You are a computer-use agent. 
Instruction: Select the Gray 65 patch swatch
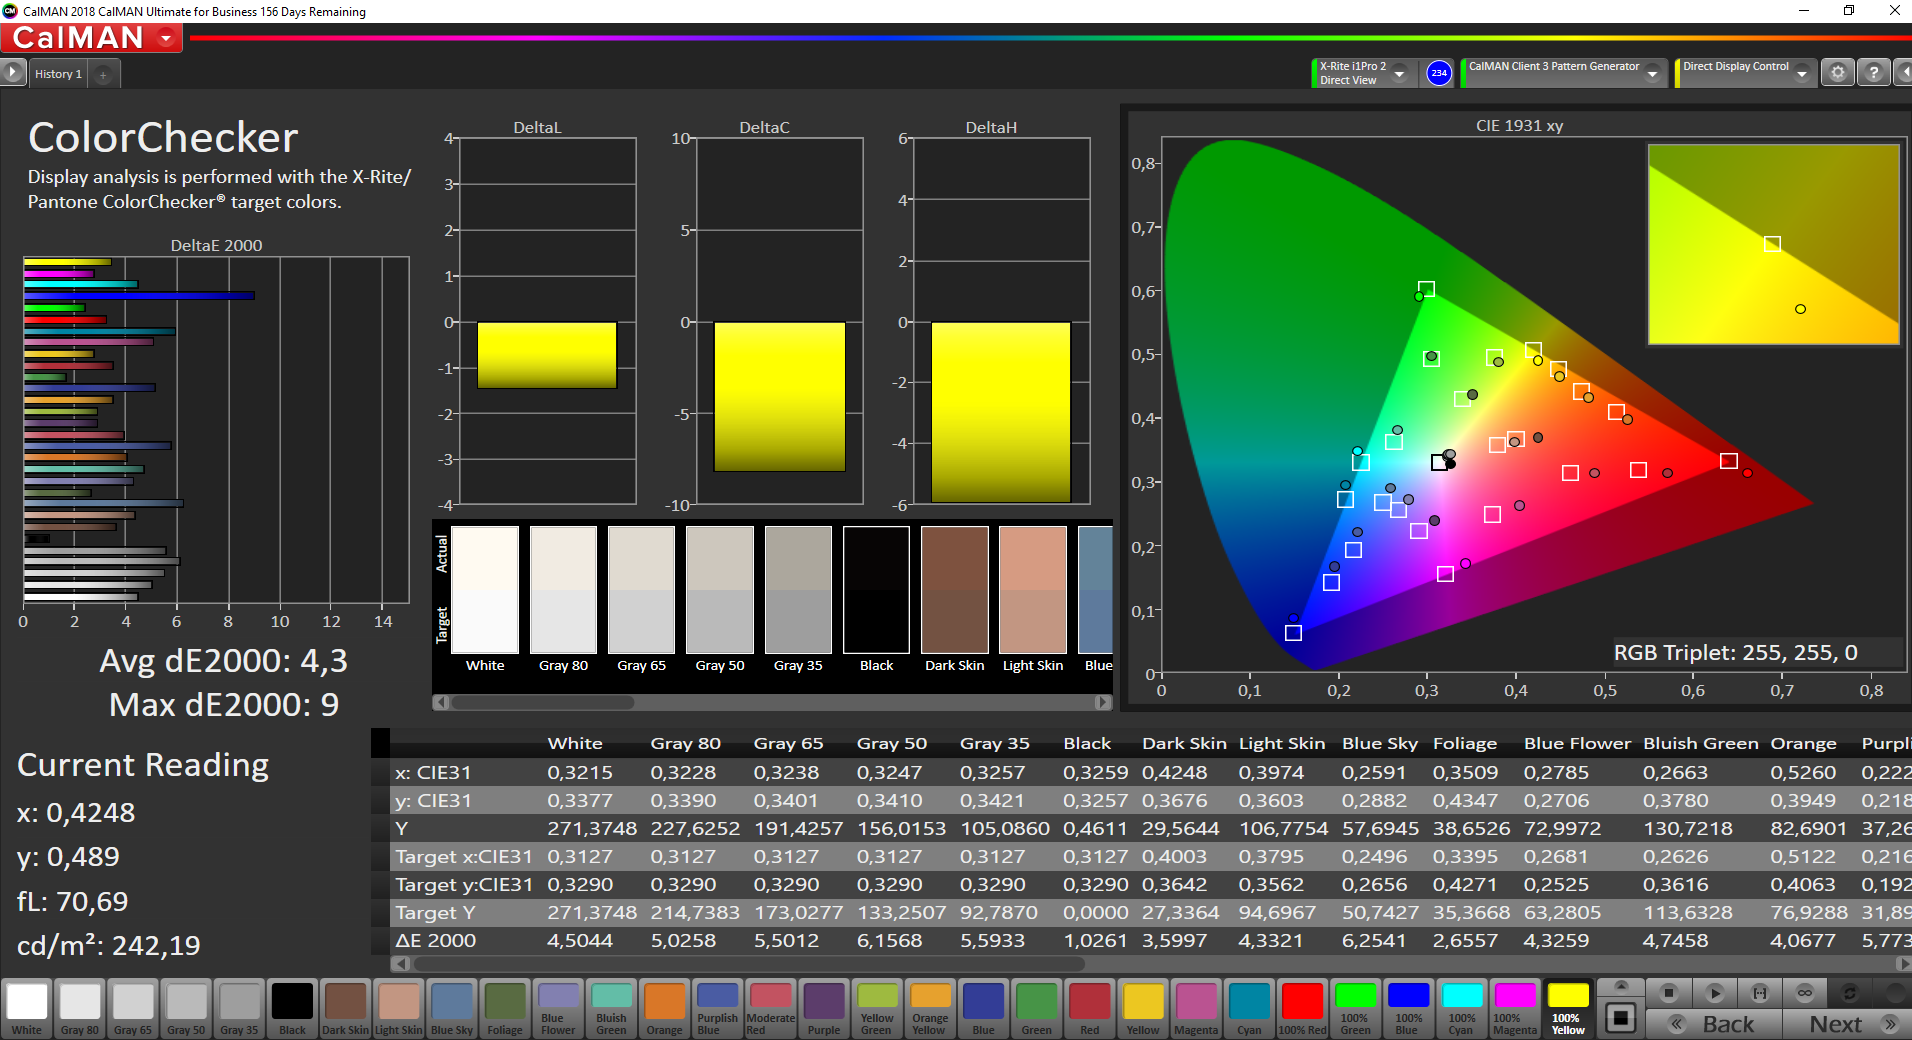[133, 1008]
